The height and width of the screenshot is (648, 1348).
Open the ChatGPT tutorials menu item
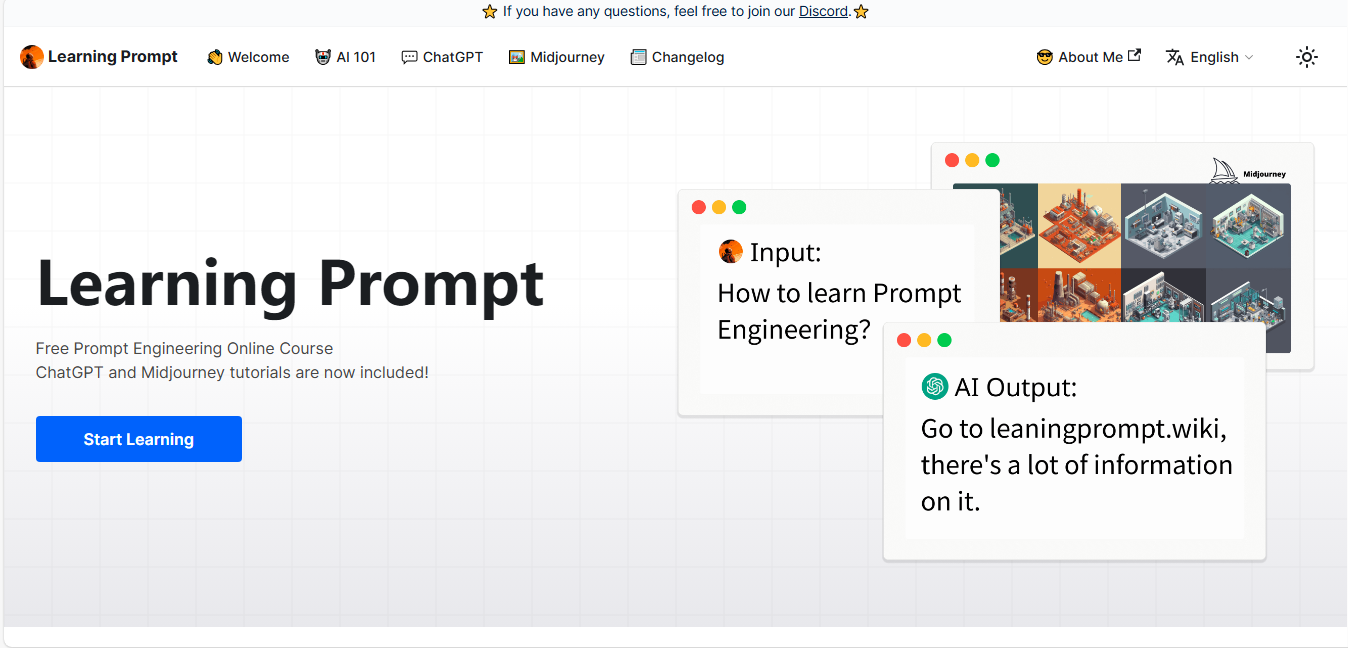pyautogui.click(x=442, y=57)
